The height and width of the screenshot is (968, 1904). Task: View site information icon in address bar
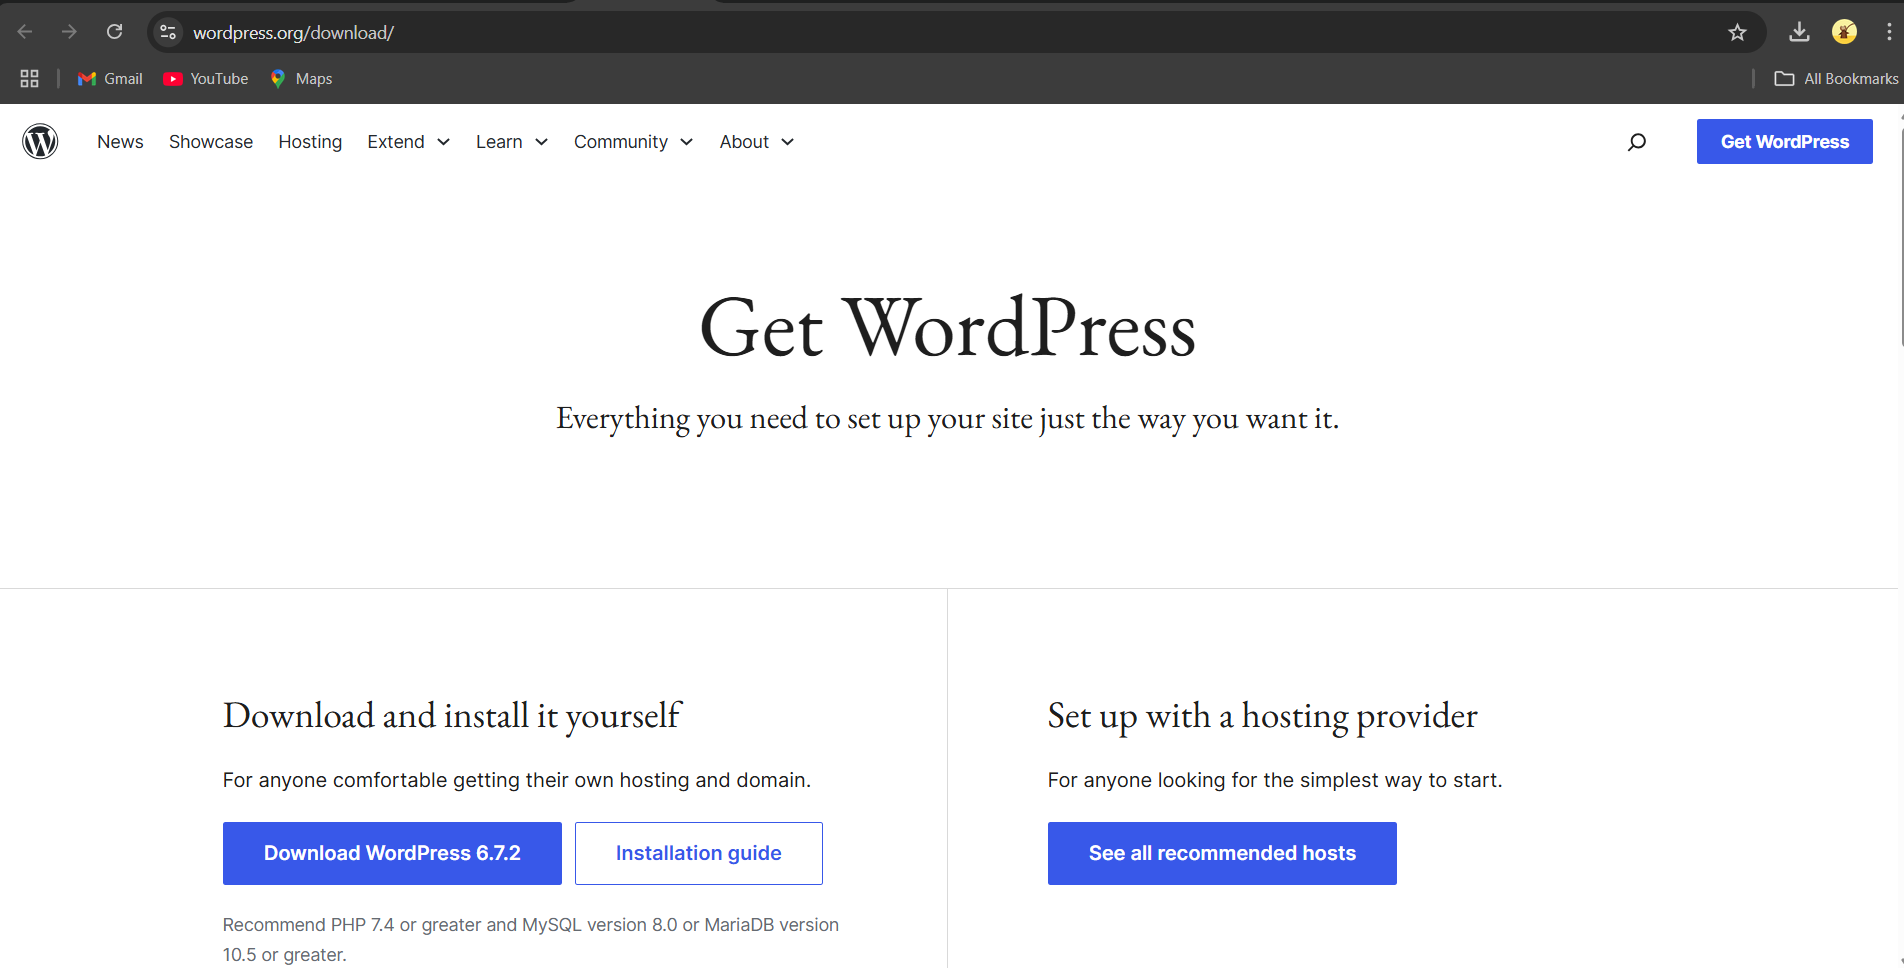[168, 32]
